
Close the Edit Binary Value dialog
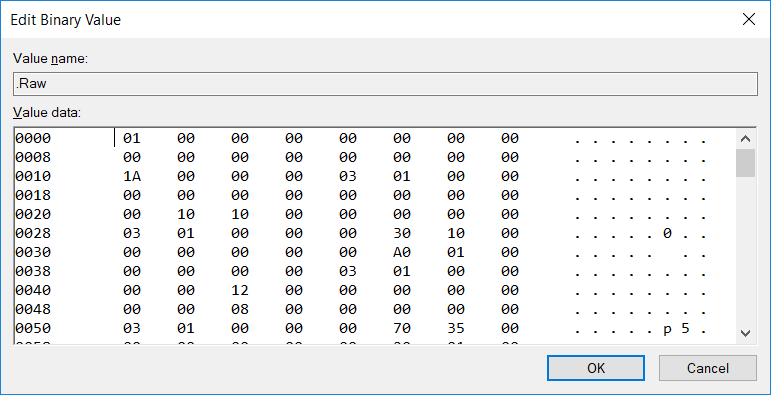pos(748,20)
